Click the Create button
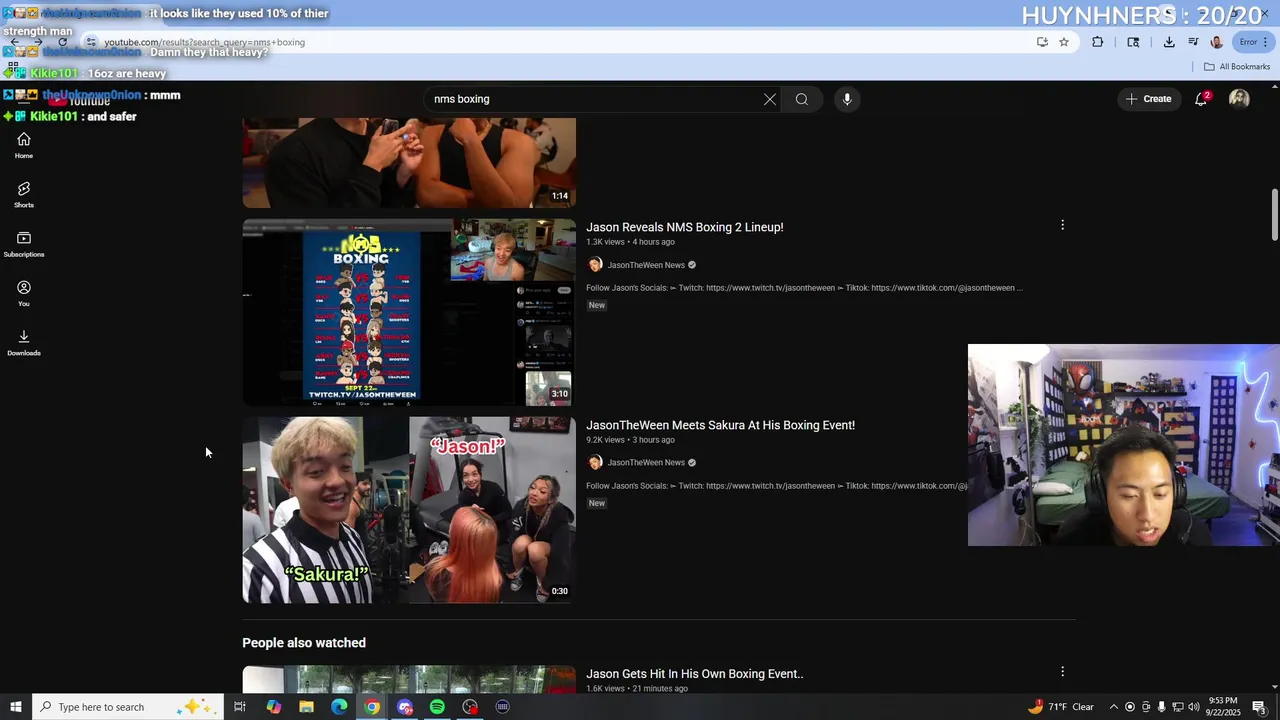Image resolution: width=1280 pixels, height=720 pixels. 1148,99
